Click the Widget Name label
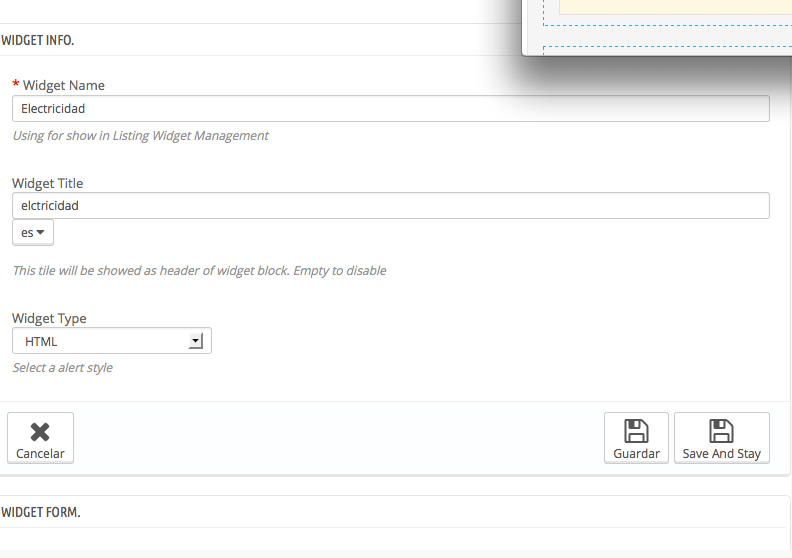 (x=64, y=85)
